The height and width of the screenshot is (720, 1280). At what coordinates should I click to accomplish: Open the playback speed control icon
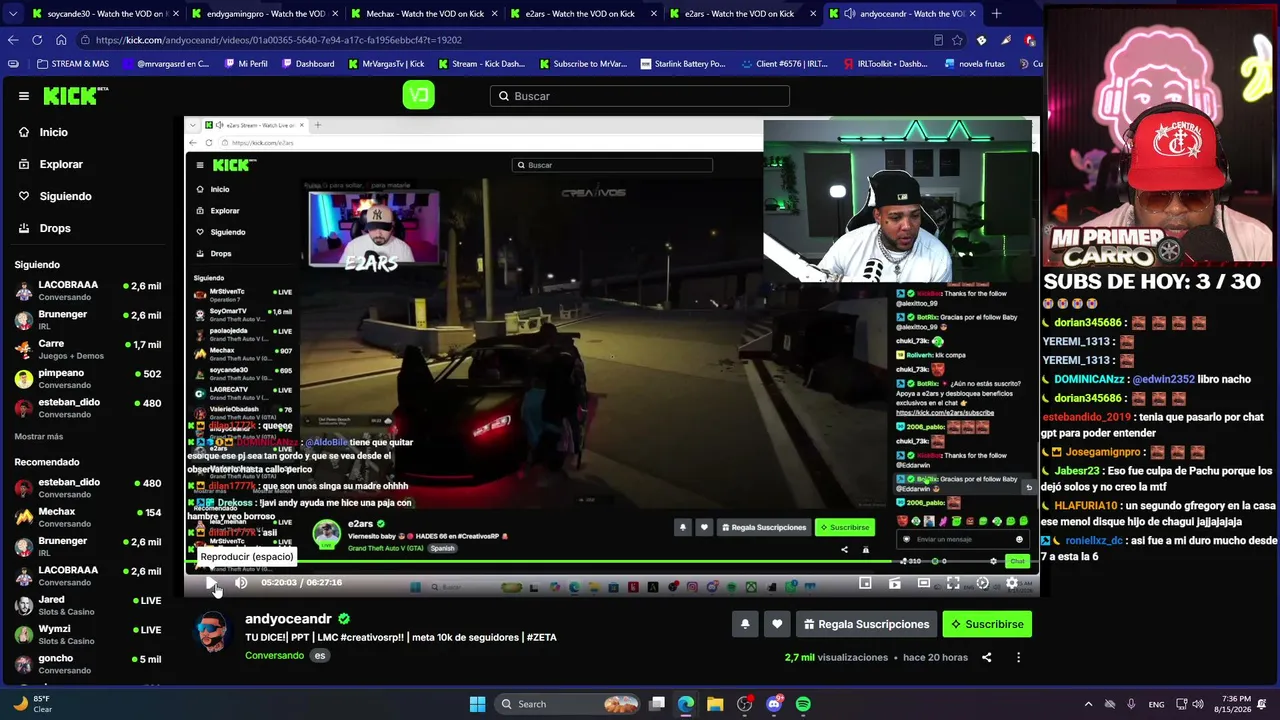(x=982, y=583)
